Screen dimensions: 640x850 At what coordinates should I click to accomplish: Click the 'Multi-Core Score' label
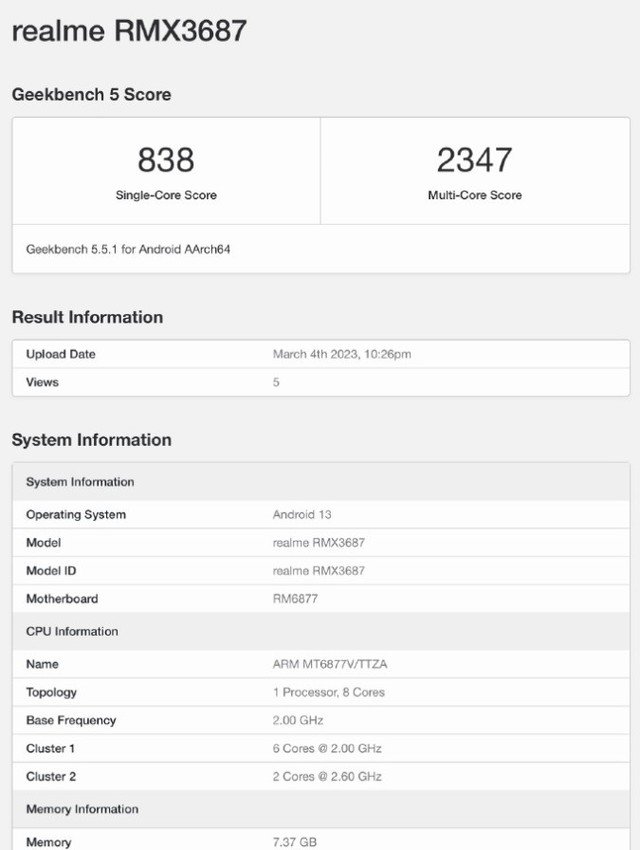[x=475, y=195]
